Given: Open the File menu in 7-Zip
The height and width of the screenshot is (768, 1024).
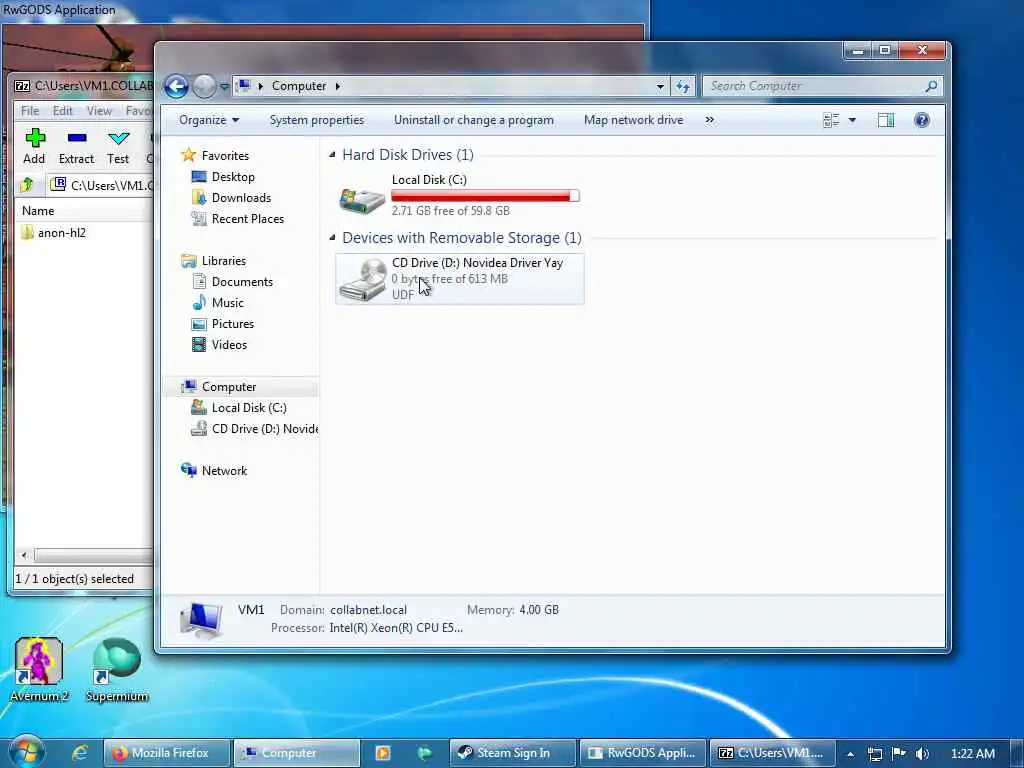Looking at the screenshot, I should pyautogui.click(x=30, y=110).
